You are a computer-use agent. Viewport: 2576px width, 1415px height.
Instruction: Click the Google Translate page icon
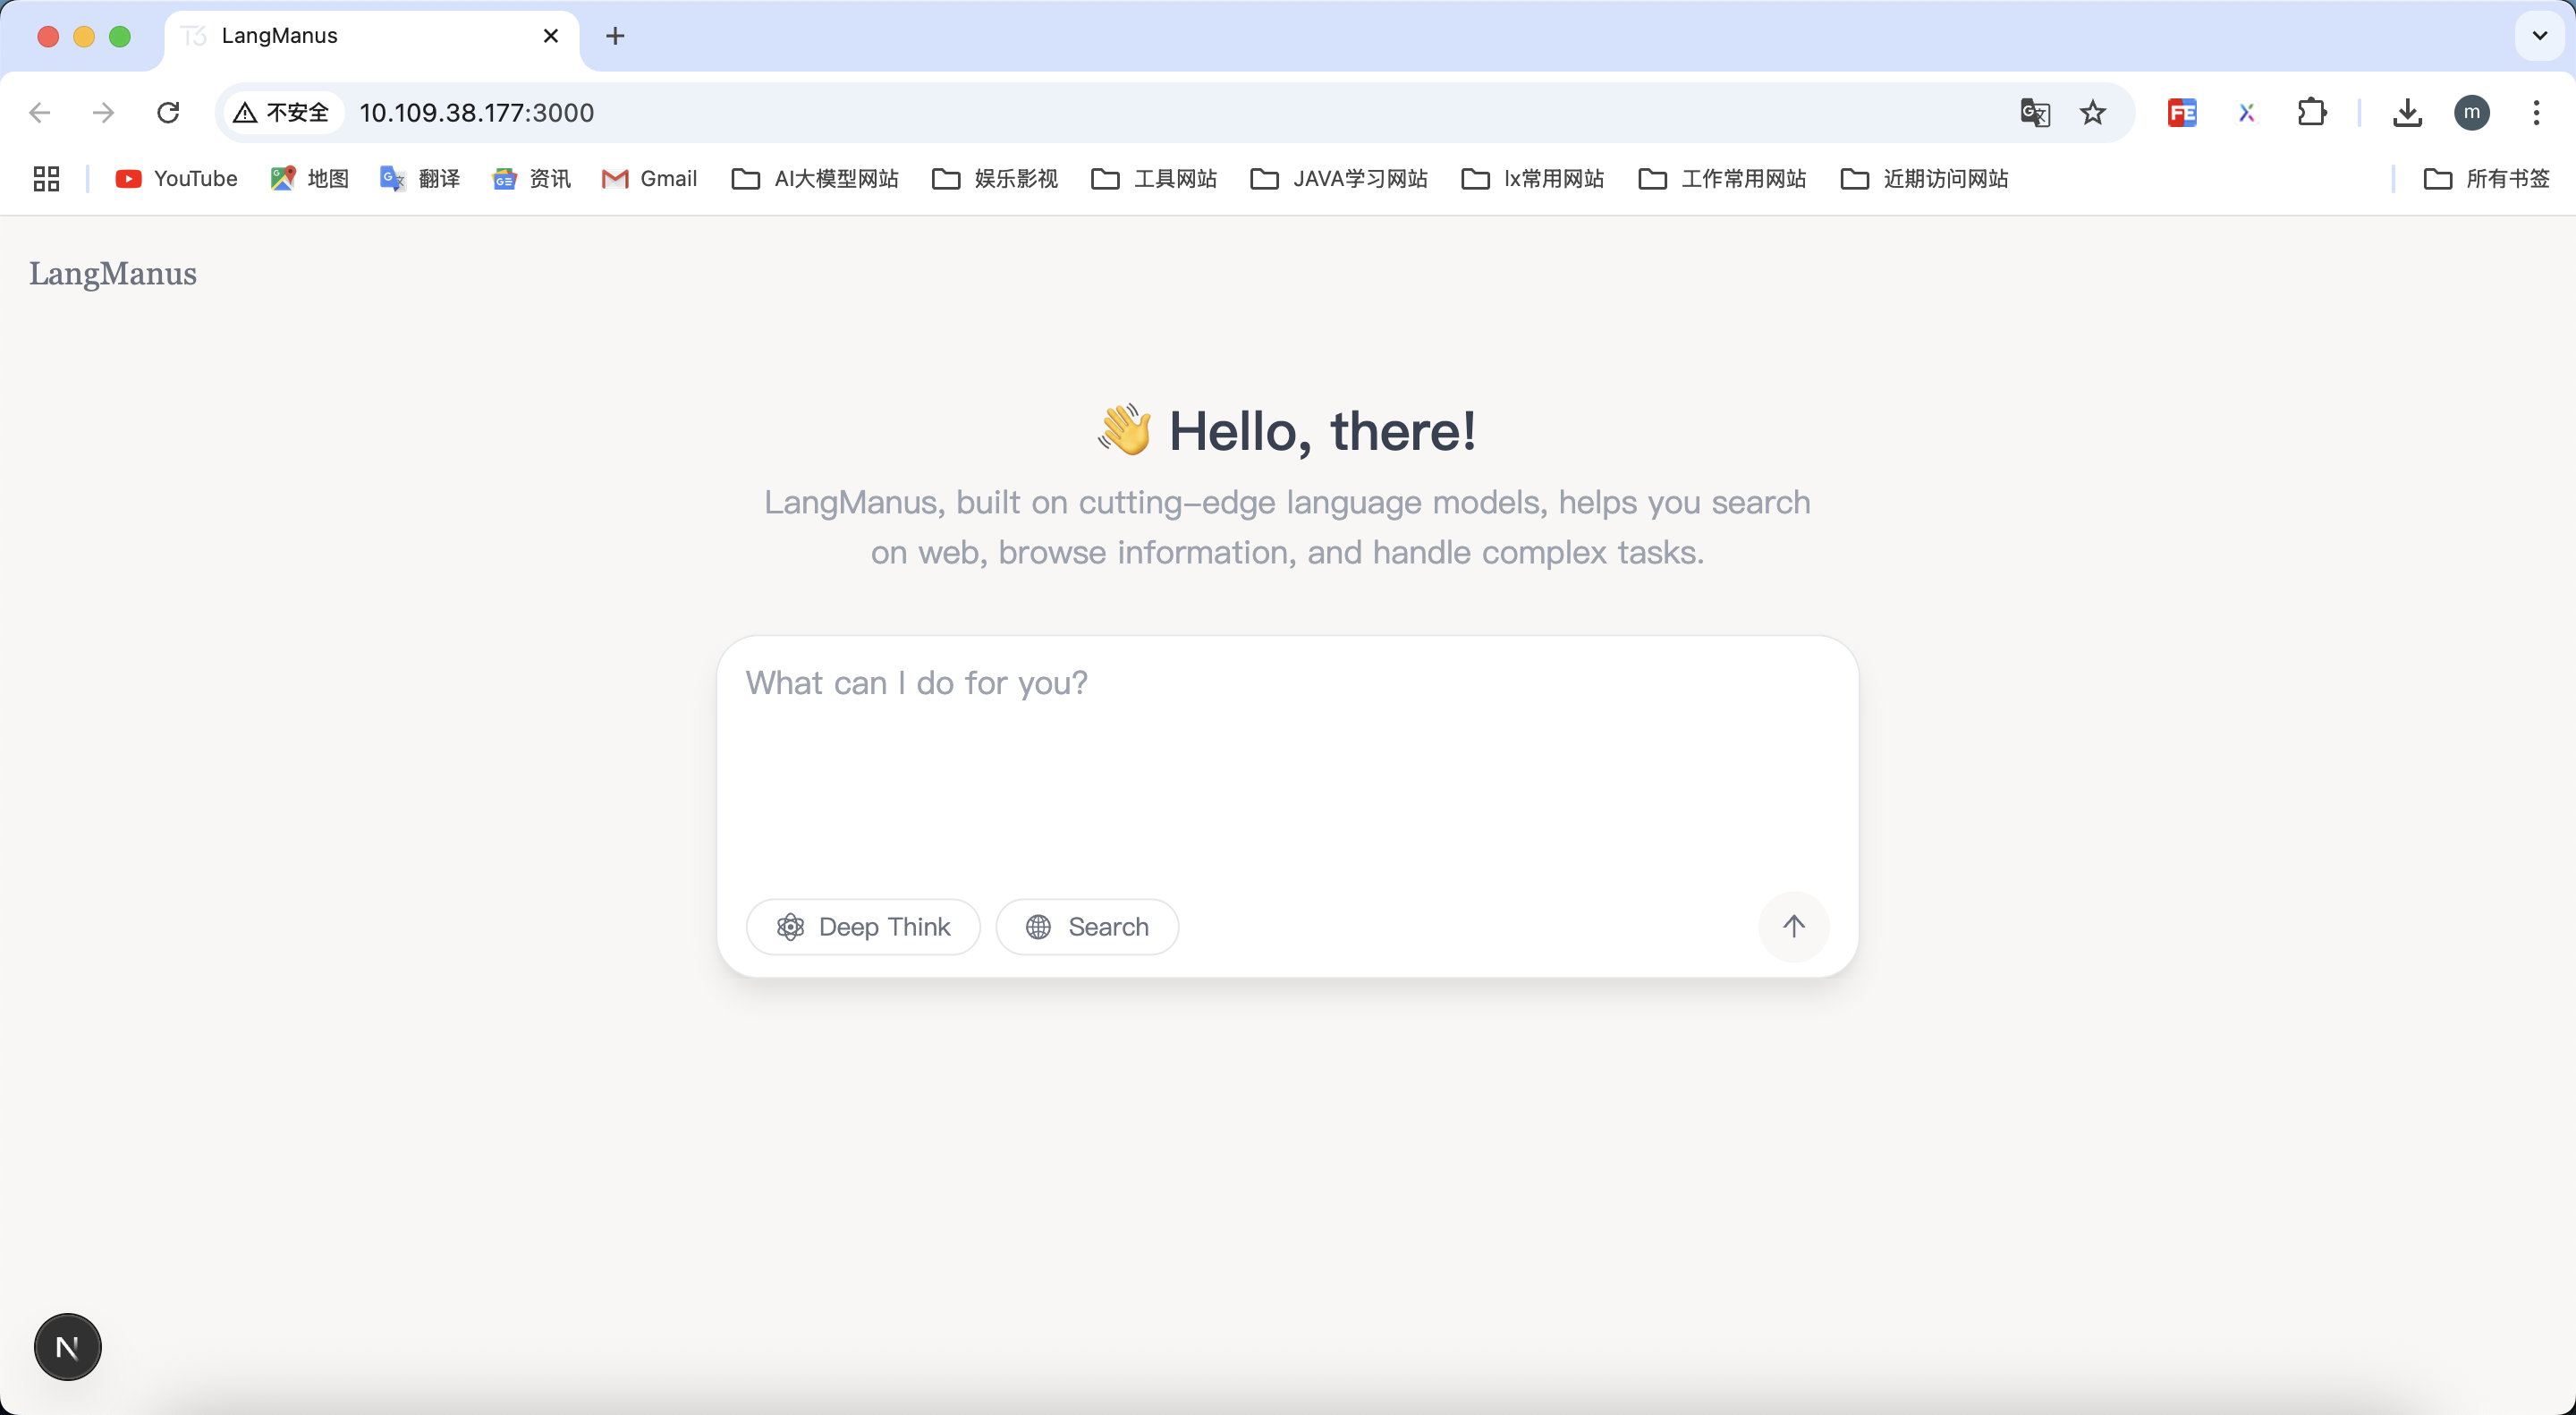[x=2034, y=113]
